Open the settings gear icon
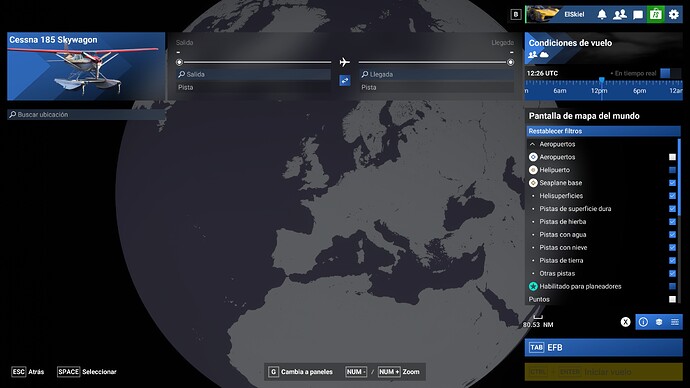Viewport: 690px width, 388px height. 674,15
